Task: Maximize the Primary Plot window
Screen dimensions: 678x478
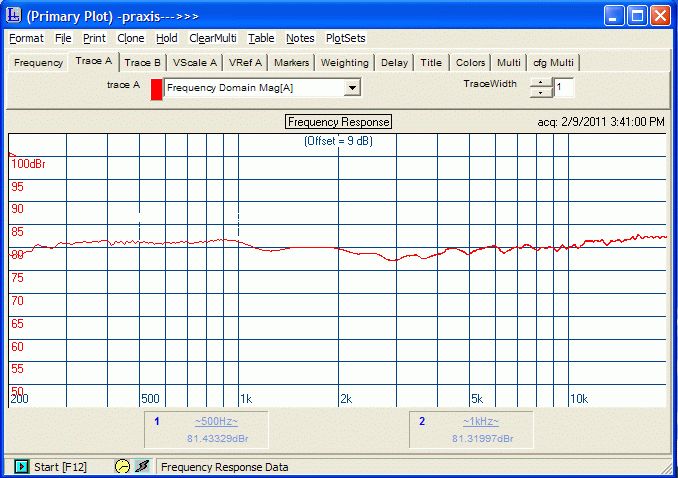Action: pos(637,16)
